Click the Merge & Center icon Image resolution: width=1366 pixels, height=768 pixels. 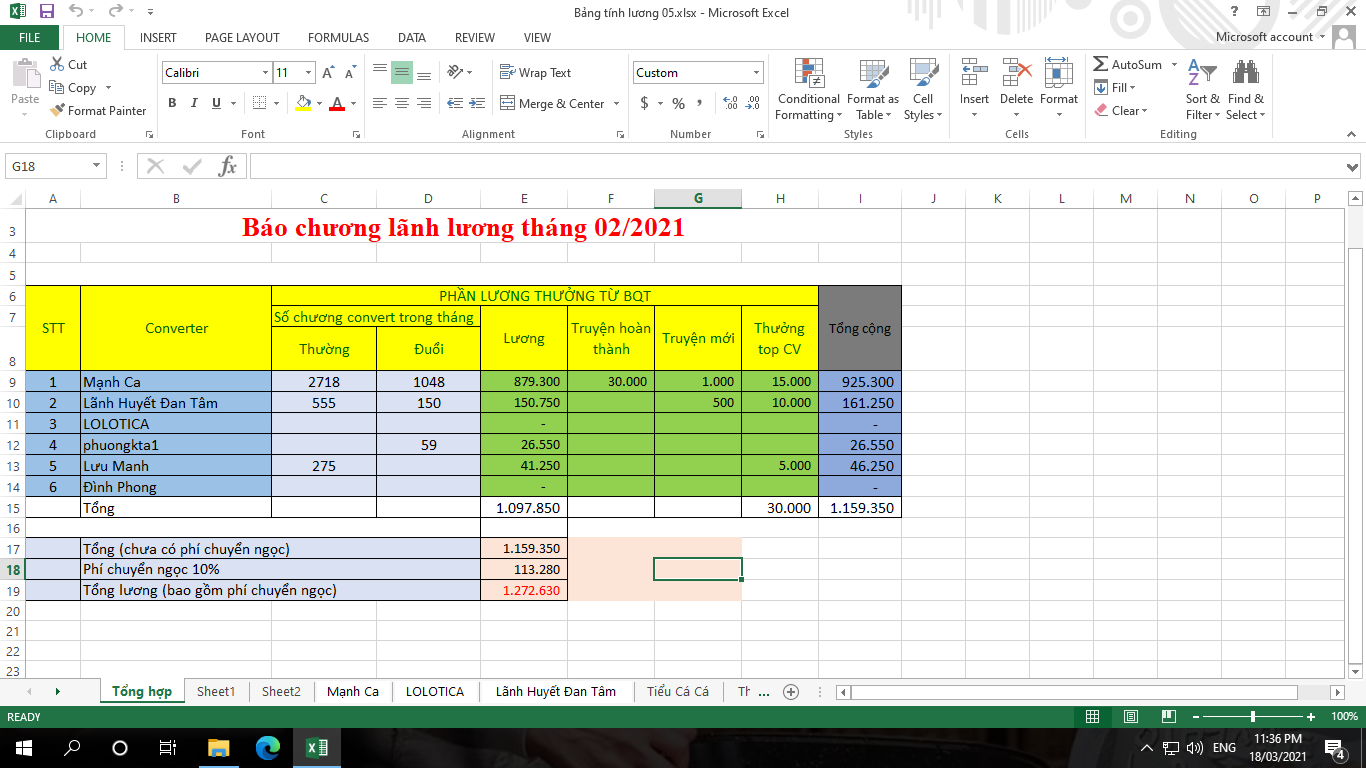[507, 104]
